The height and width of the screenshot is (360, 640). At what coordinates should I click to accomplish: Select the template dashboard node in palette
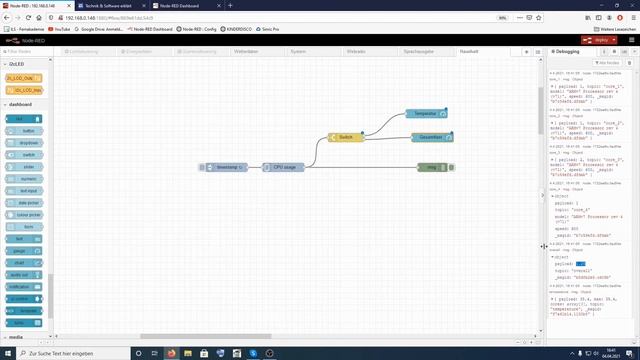pos(24,311)
